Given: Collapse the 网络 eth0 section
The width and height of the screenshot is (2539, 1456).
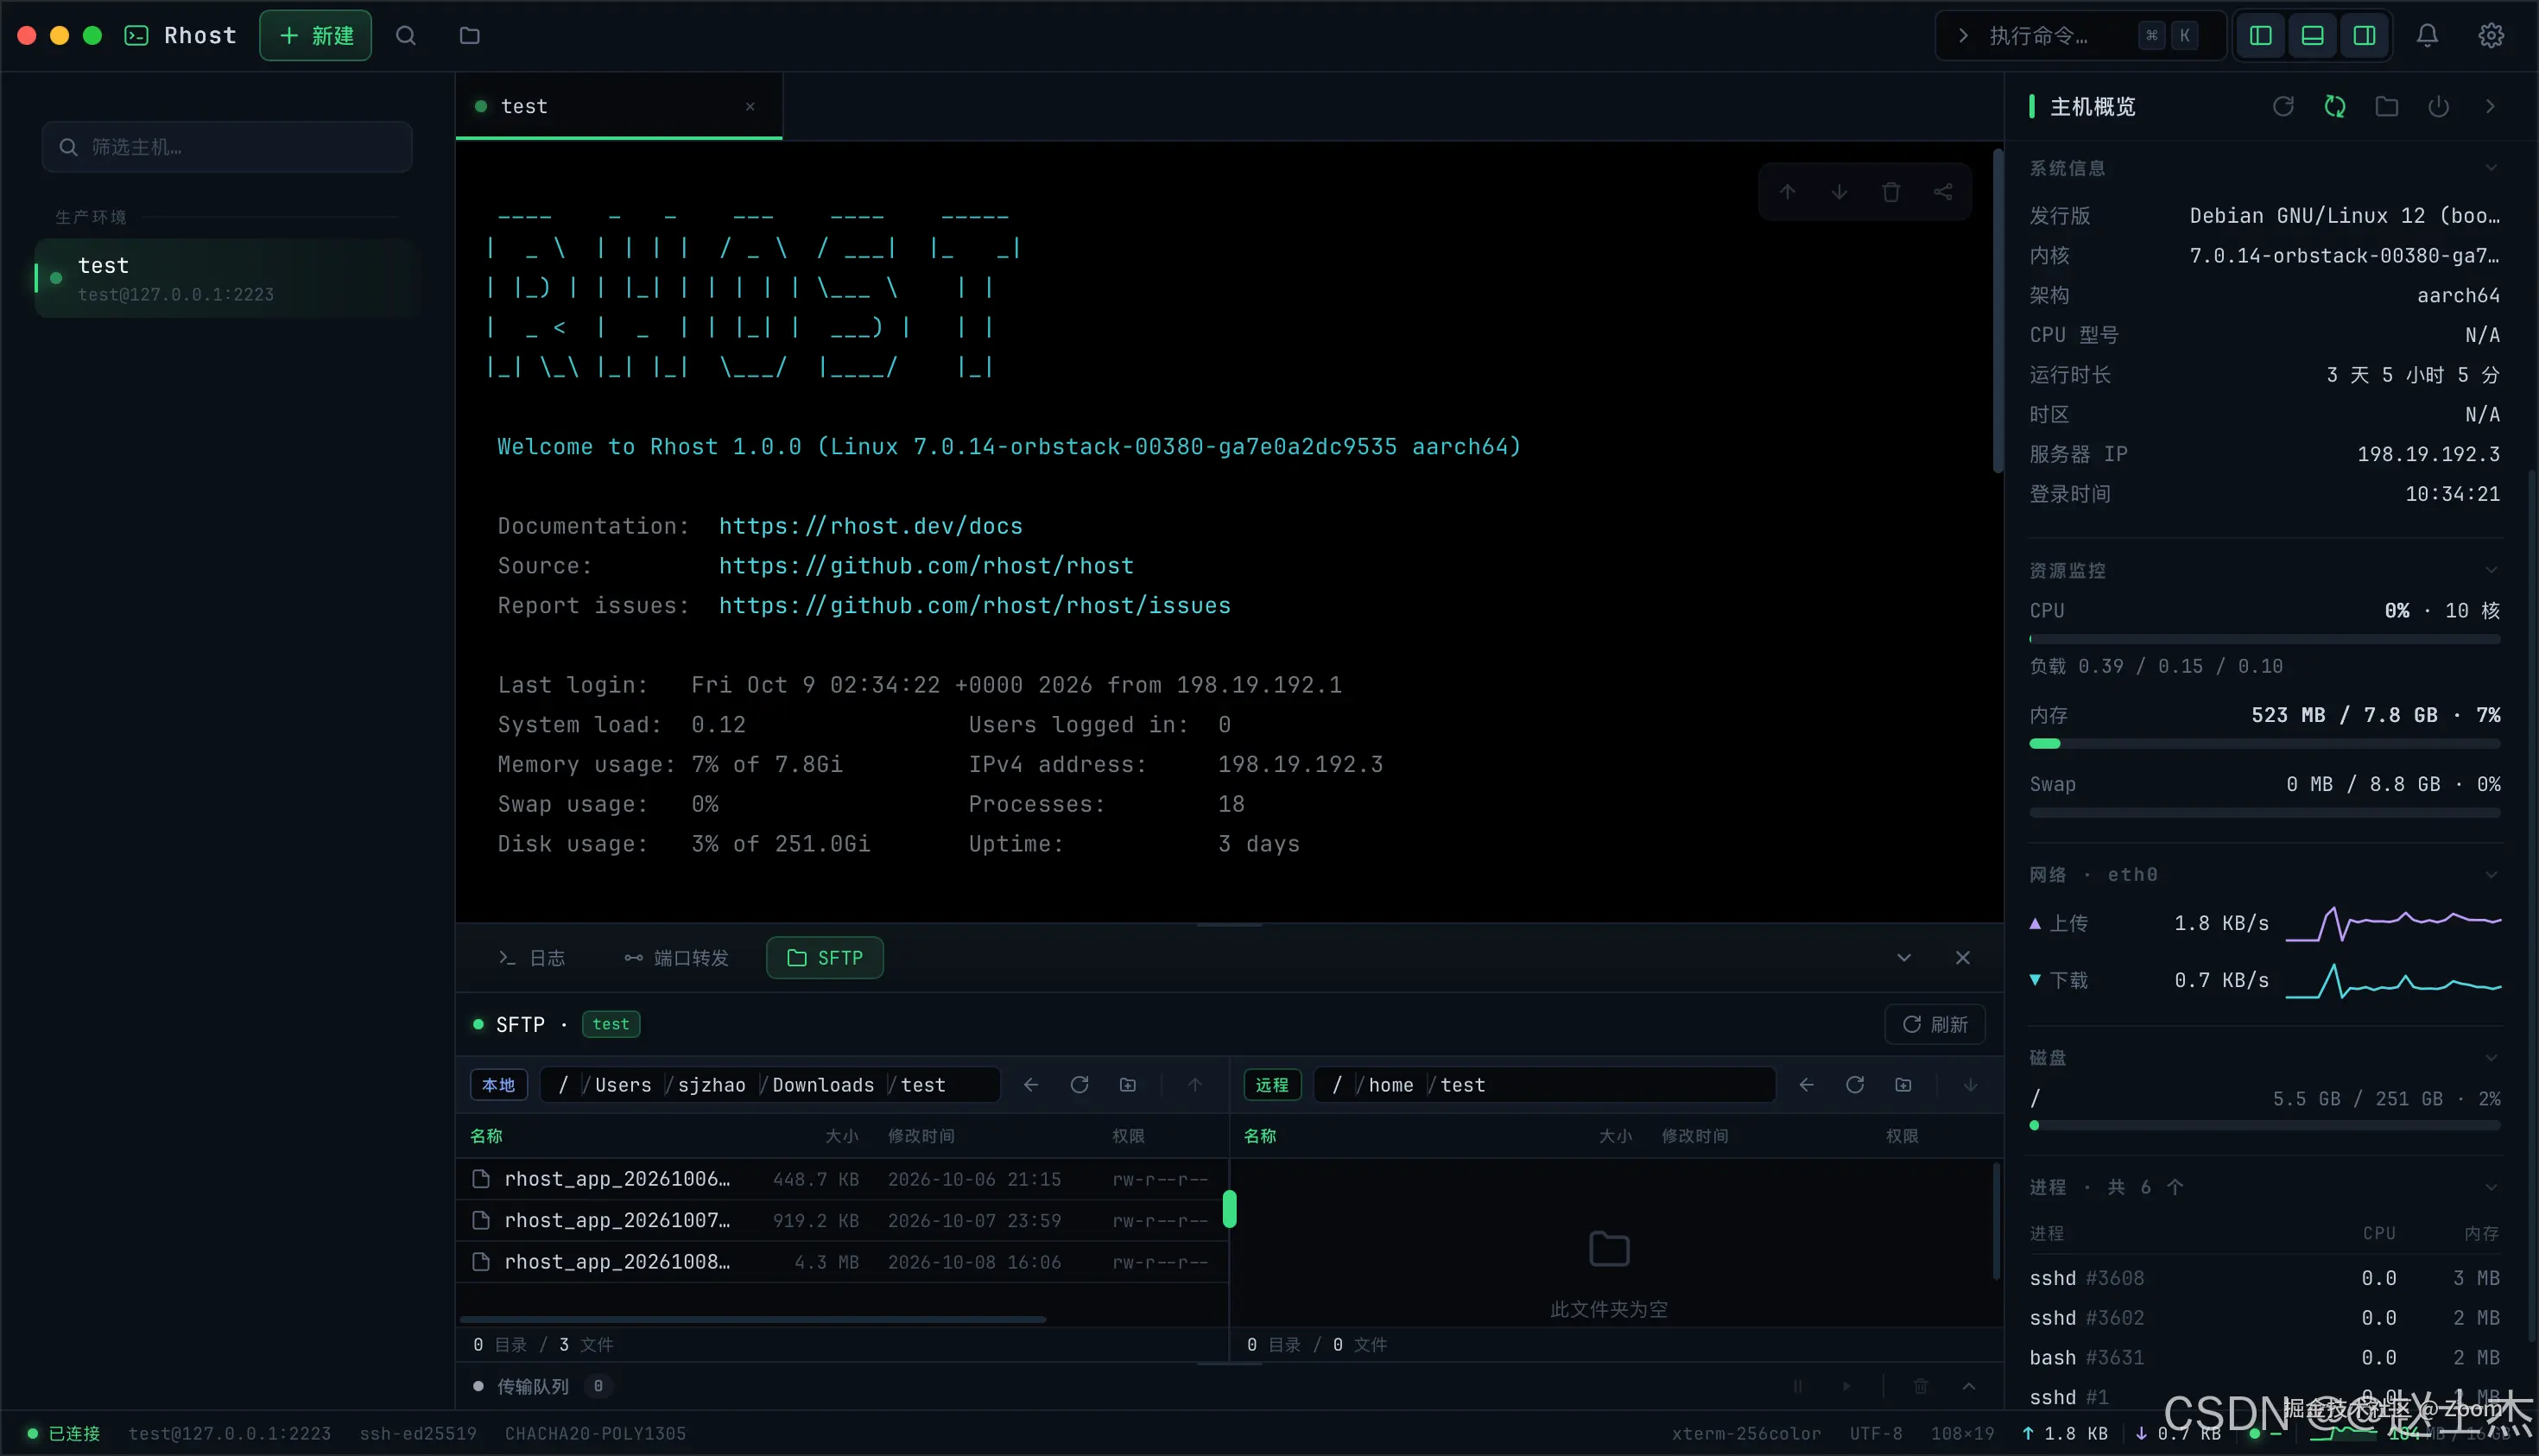Looking at the screenshot, I should 2491,875.
